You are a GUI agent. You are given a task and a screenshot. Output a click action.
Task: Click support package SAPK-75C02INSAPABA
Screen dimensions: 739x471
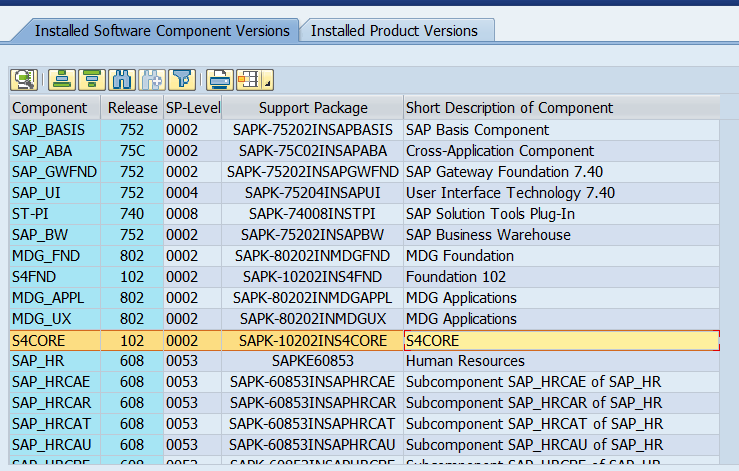[312, 151]
